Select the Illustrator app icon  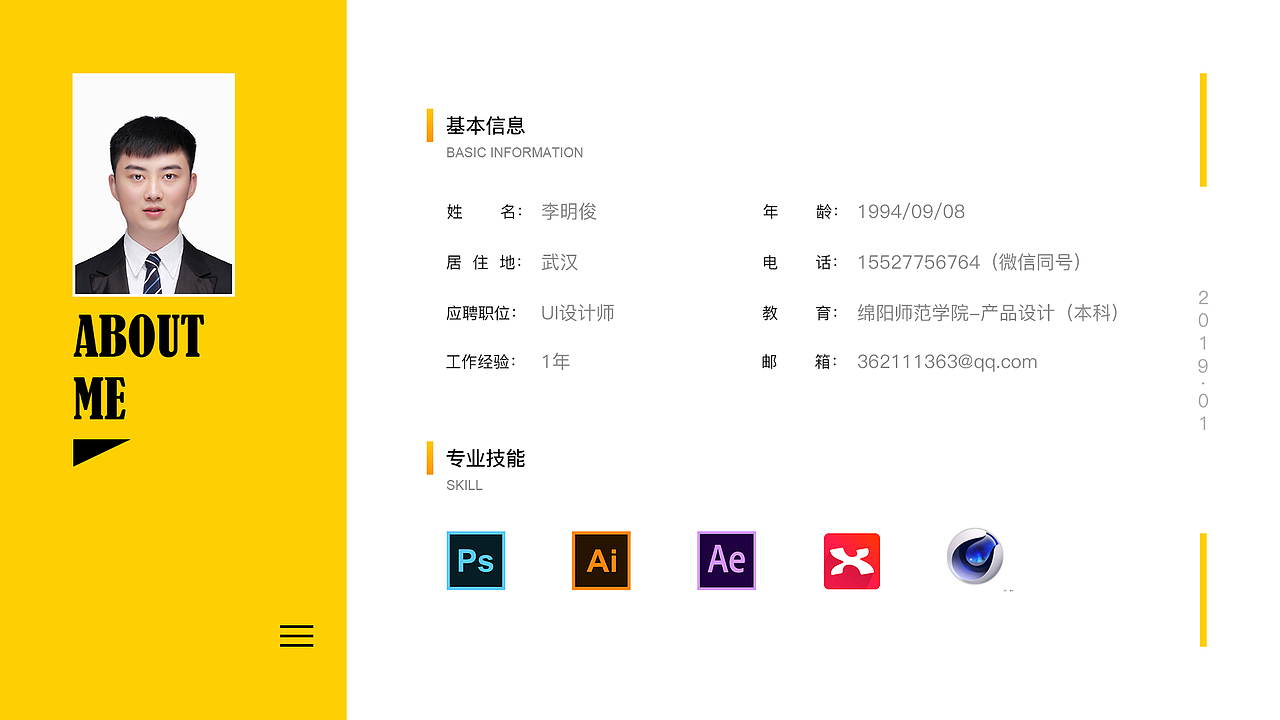tap(601, 561)
